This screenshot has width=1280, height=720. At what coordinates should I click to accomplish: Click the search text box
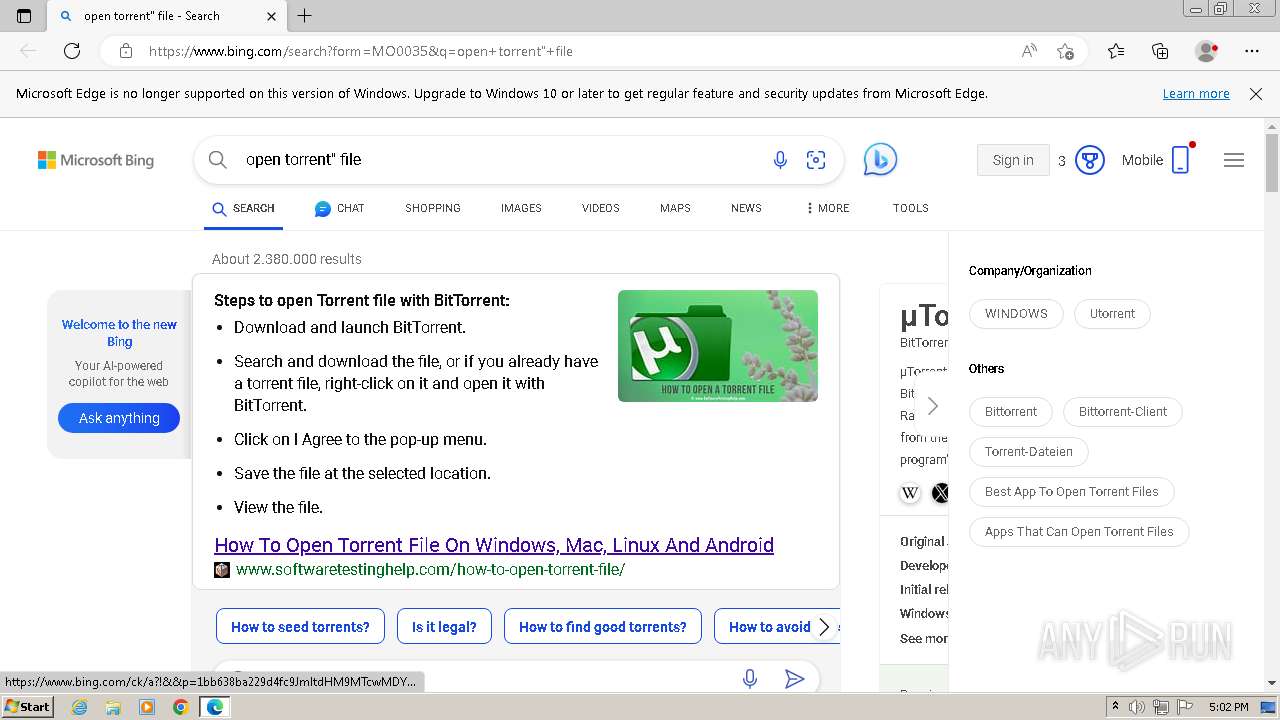click(x=500, y=160)
